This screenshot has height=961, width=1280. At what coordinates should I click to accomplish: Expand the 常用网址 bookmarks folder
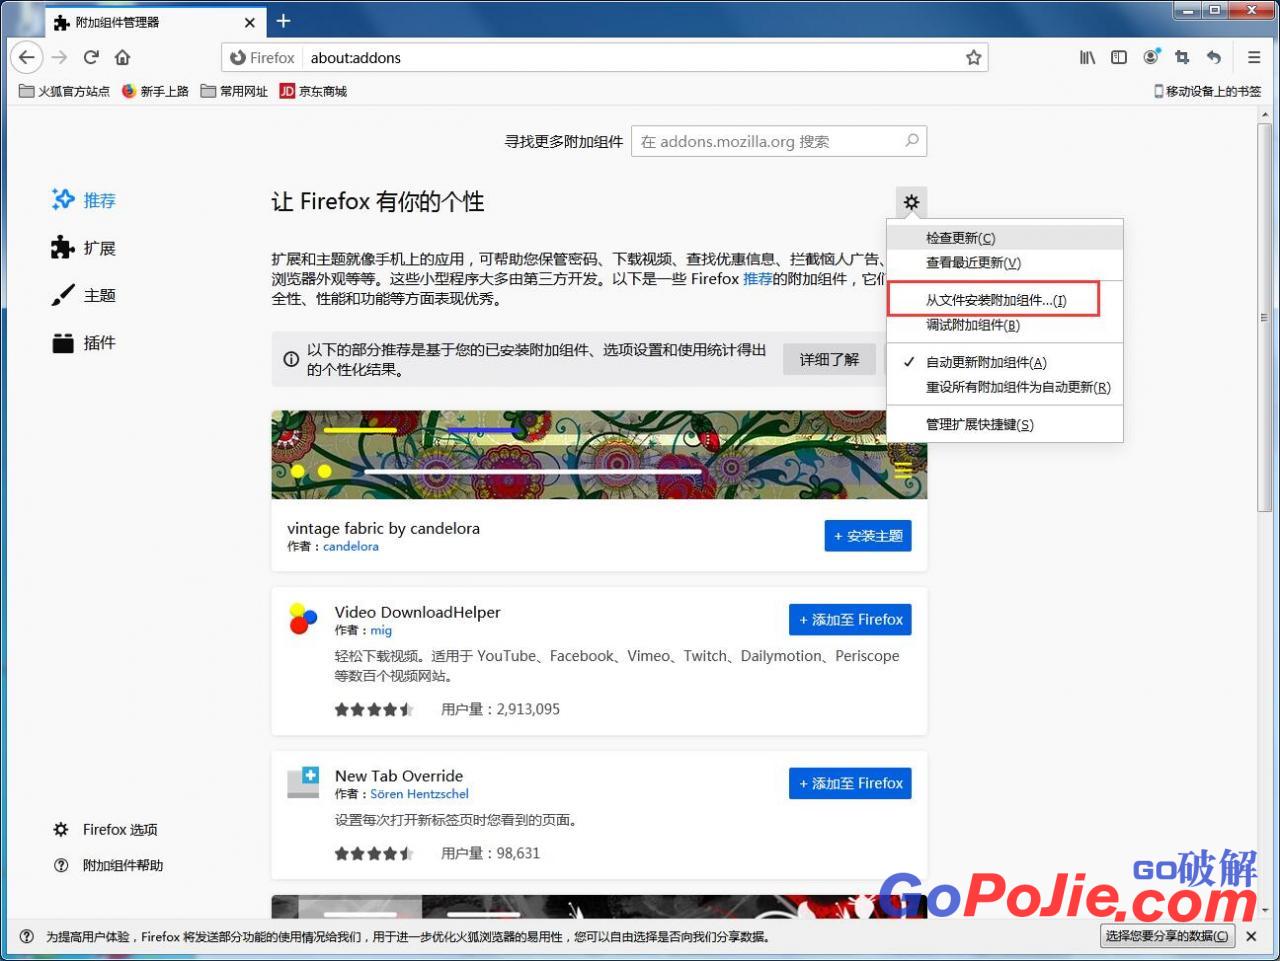pyautogui.click(x=234, y=91)
